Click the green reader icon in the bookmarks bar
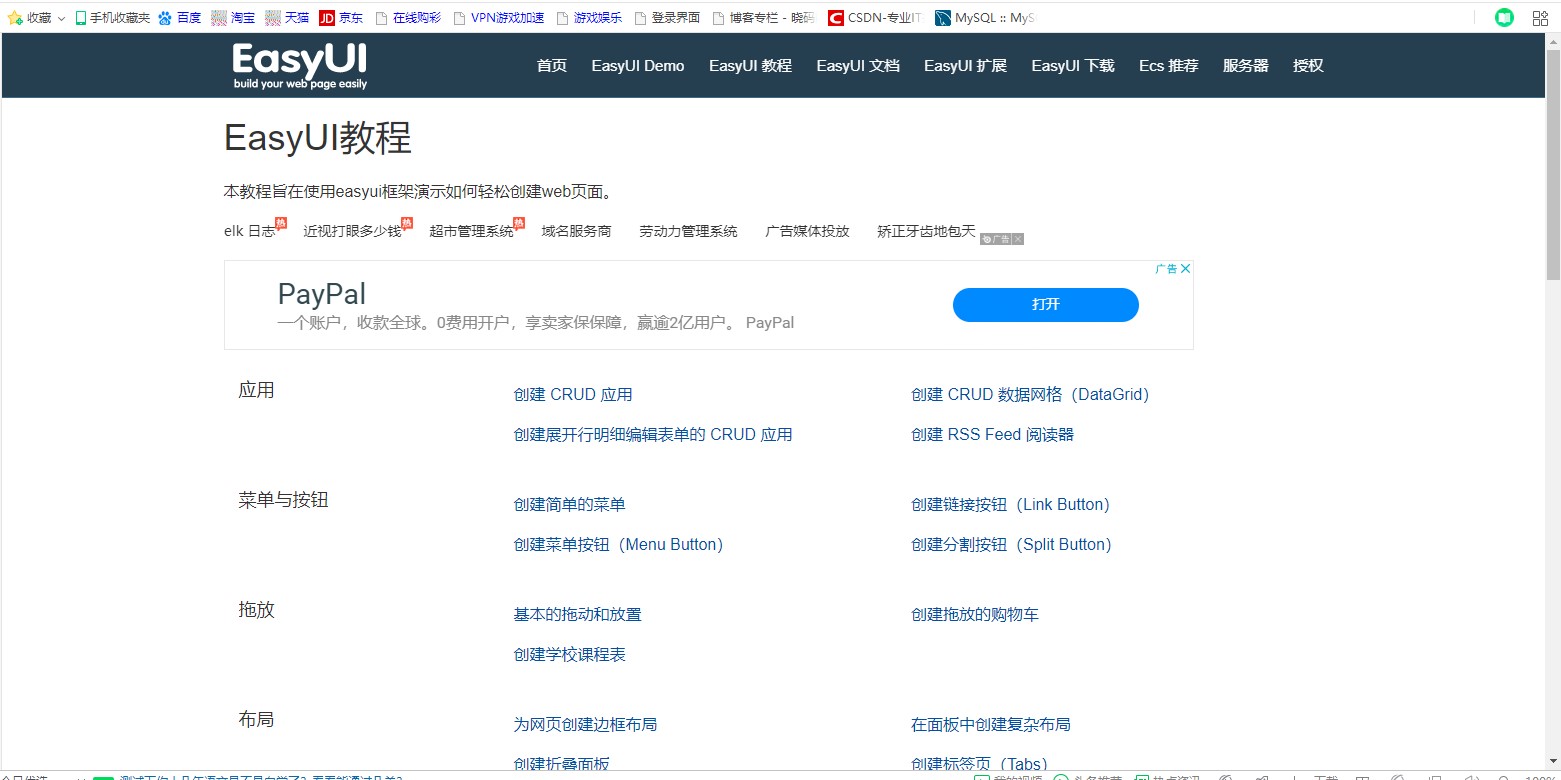This screenshot has width=1561, height=780. click(1504, 17)
